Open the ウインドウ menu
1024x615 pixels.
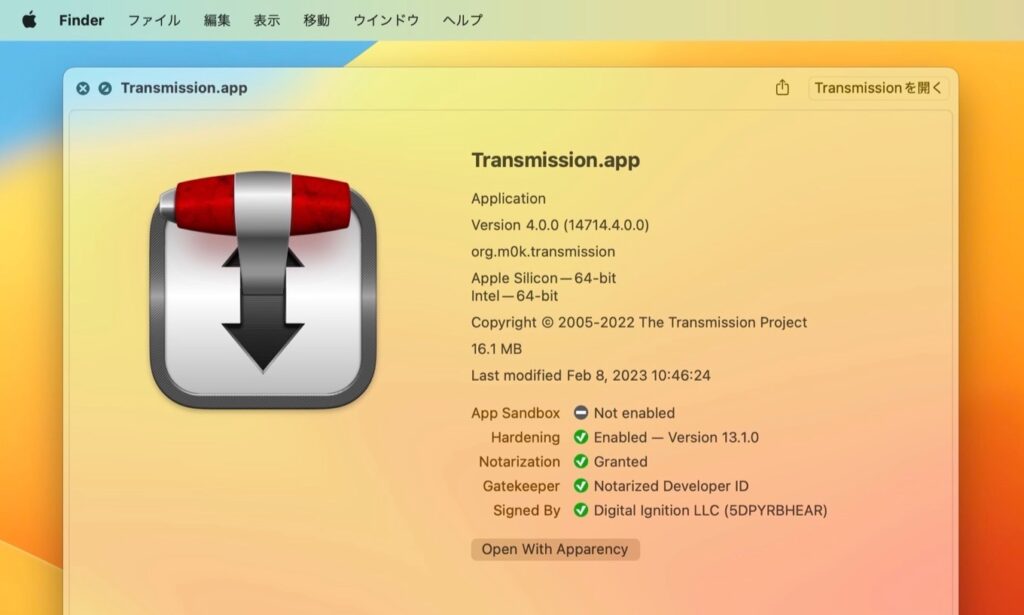tap(386, 20)
